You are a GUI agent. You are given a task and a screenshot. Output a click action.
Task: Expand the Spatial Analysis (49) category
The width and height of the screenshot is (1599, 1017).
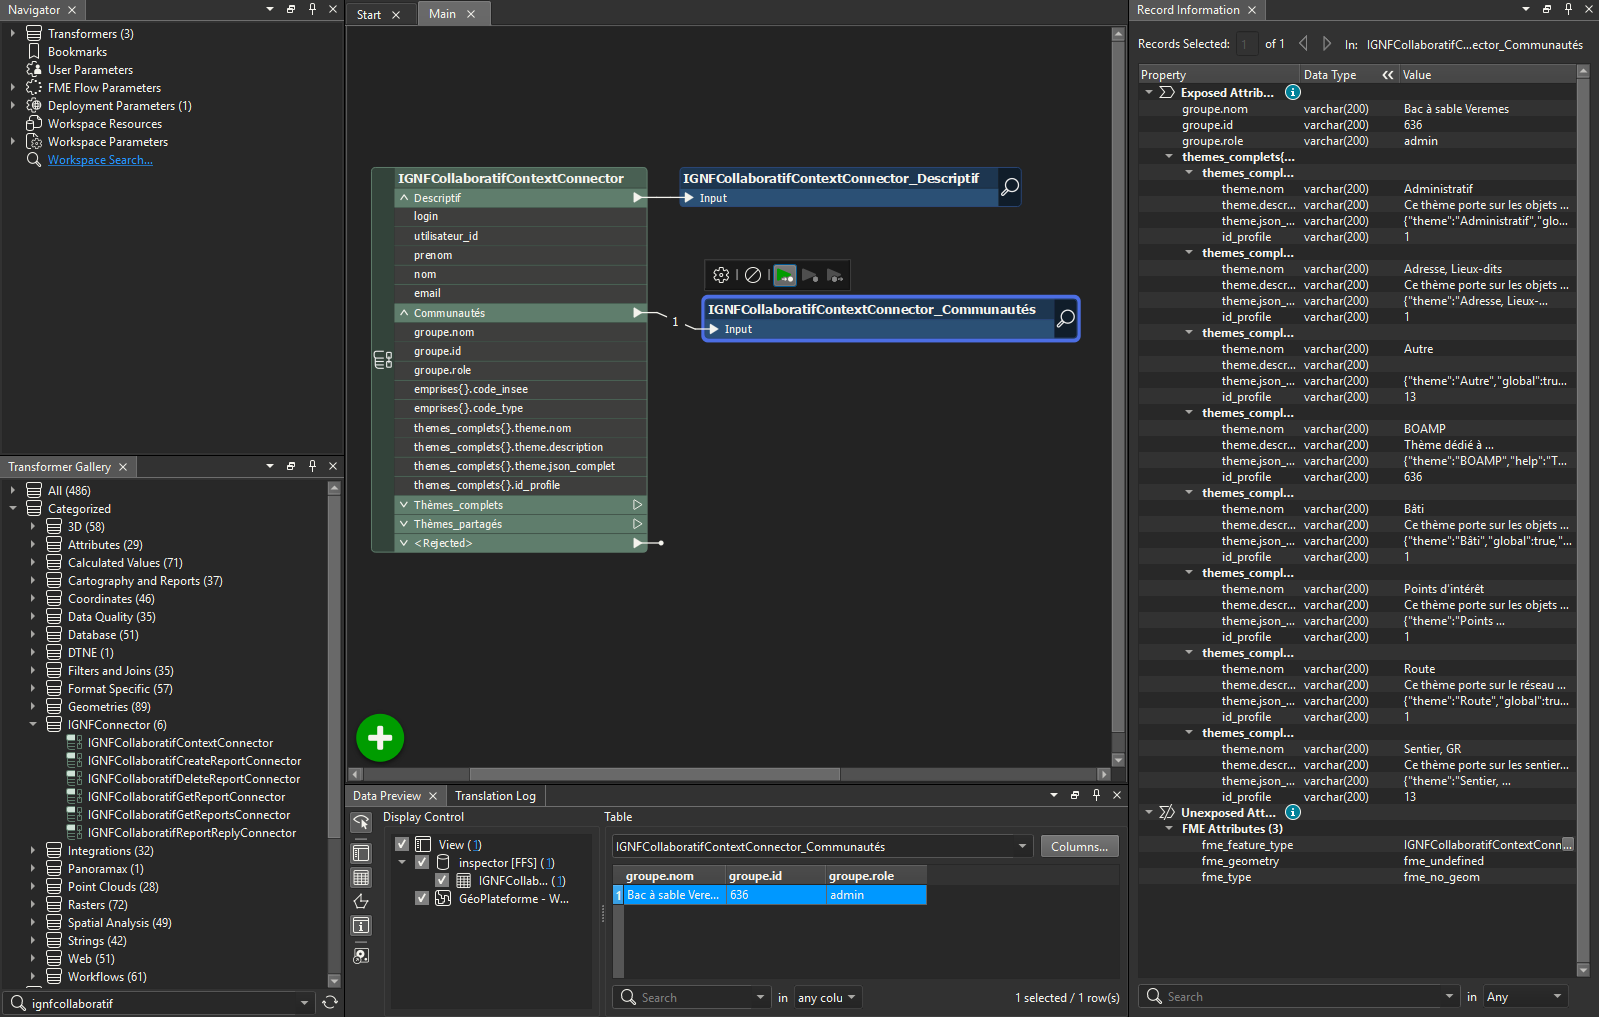32,922
